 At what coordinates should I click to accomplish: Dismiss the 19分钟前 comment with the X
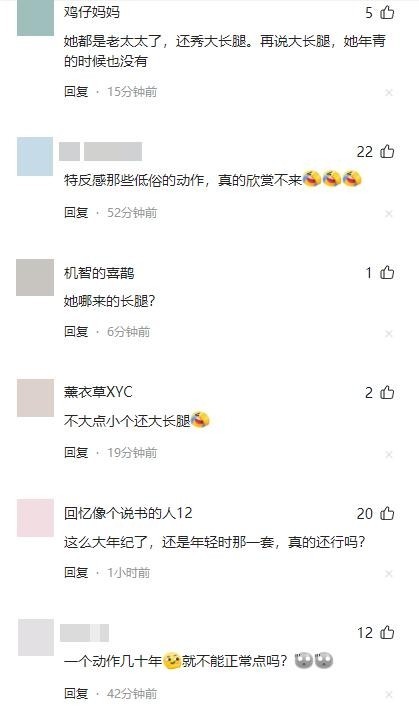point(389,454)
